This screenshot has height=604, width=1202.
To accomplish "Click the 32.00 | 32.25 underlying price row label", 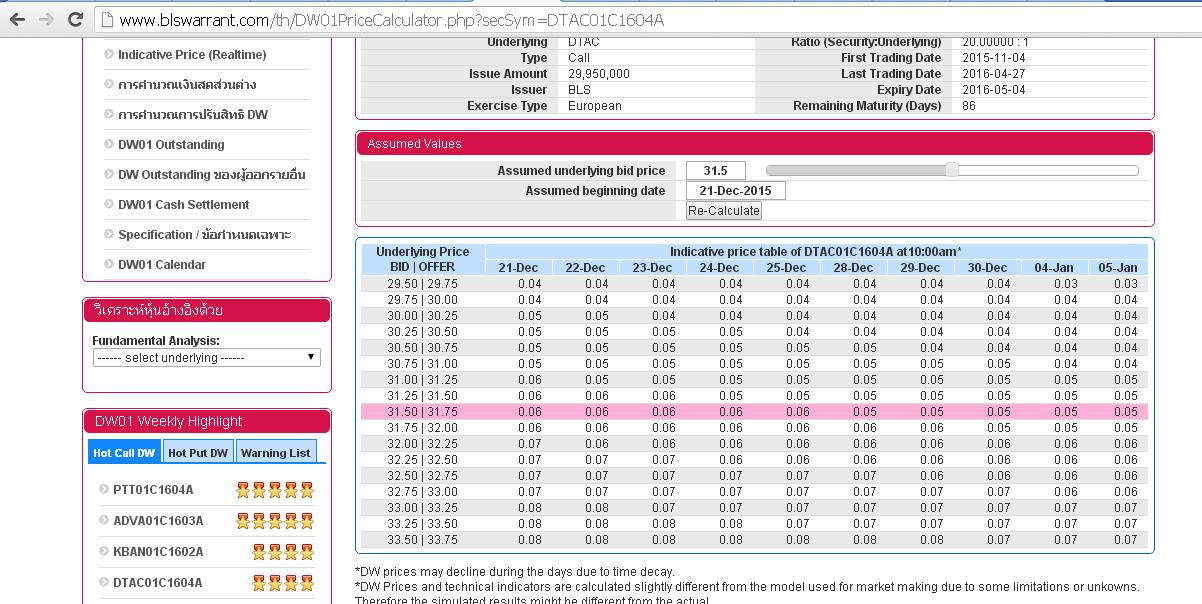I will point(422,444).
